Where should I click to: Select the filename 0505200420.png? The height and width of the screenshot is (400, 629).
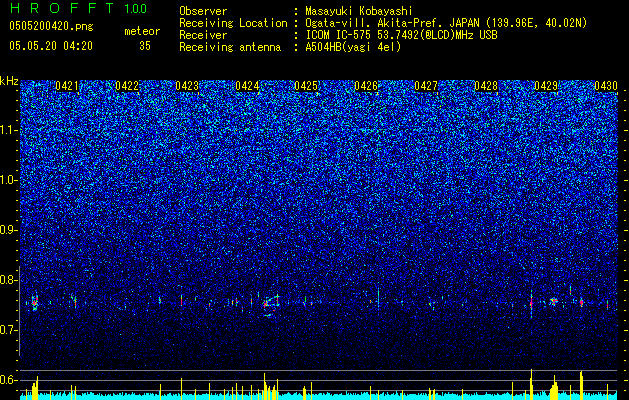point(51,27)
